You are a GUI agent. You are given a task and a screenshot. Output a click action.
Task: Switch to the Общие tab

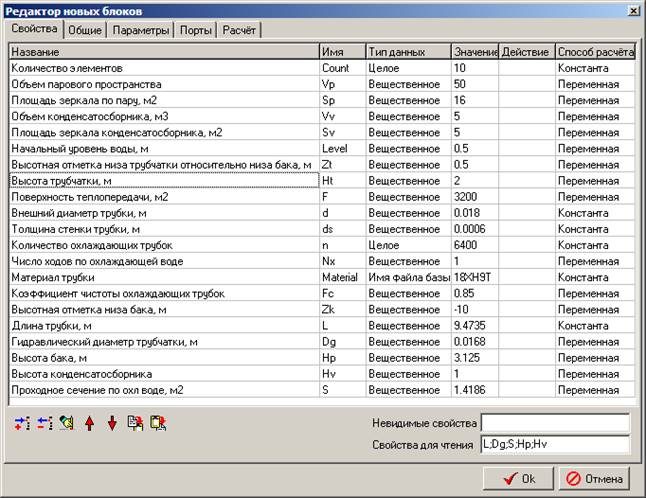click(85, 30)
